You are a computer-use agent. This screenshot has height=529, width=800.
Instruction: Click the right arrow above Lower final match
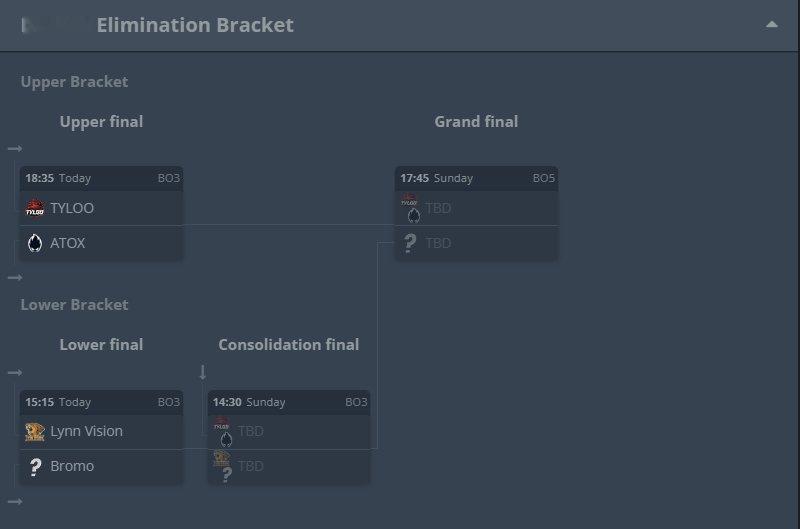tap(15, 373)
